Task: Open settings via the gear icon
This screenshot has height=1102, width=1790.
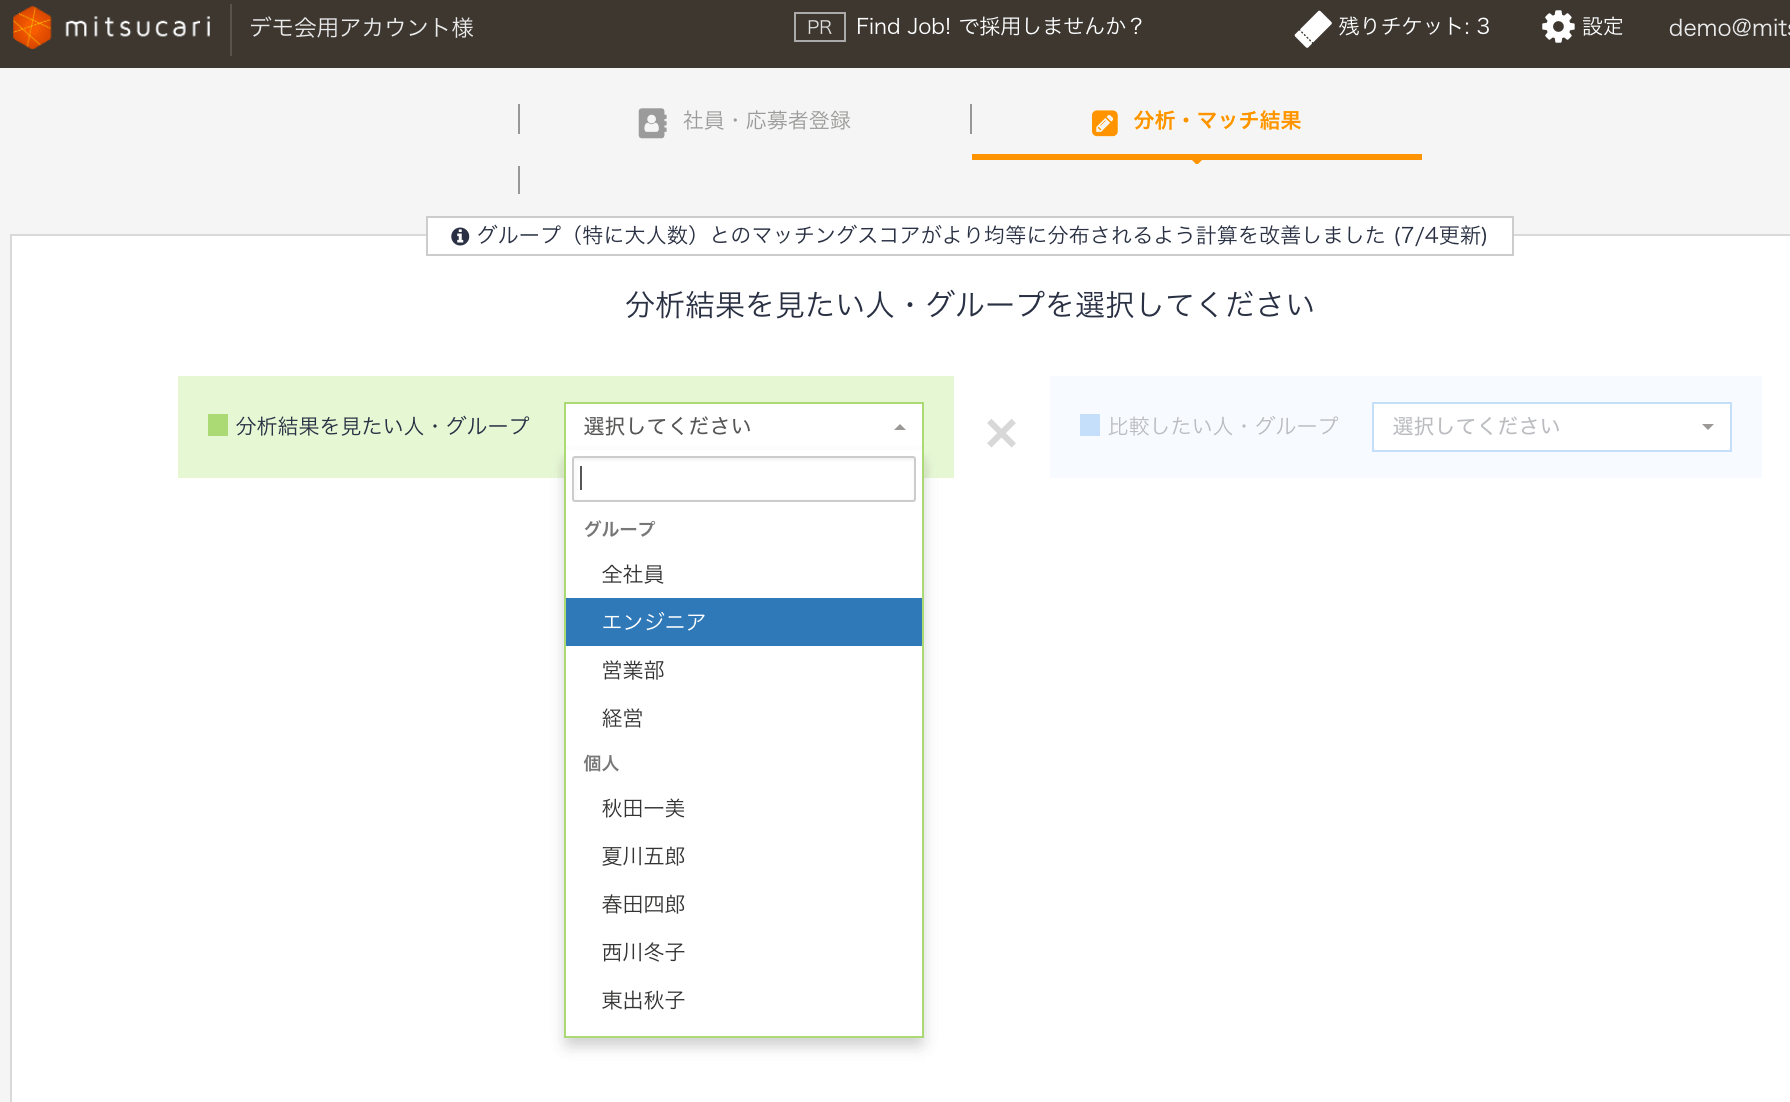Action: tap(1557, 26)
